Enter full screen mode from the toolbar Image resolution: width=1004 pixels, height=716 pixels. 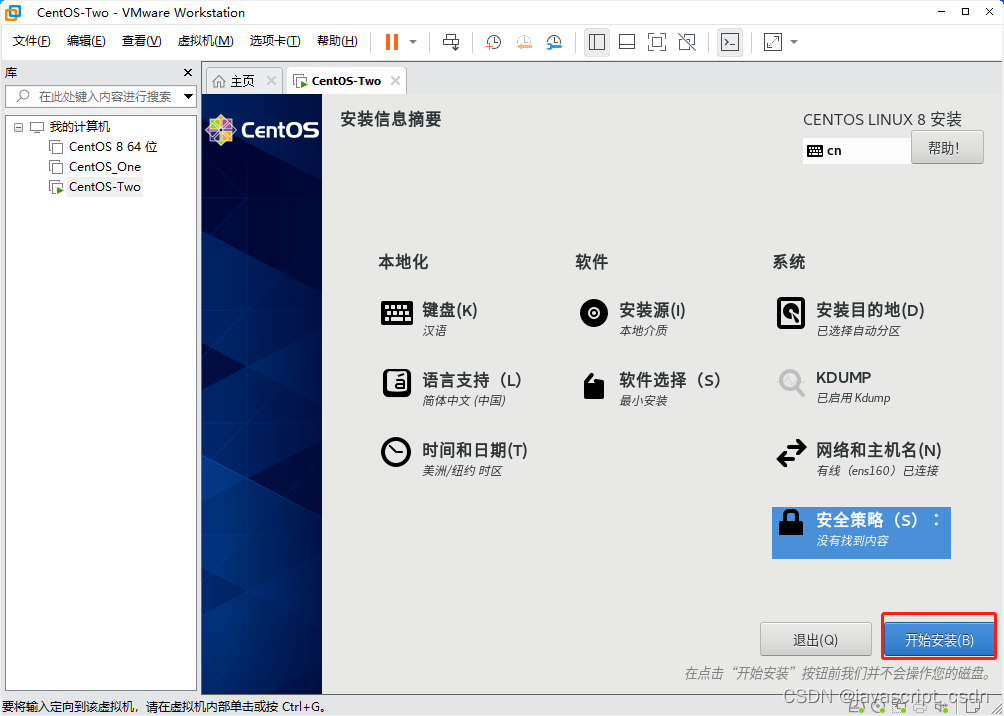point(656,42)
